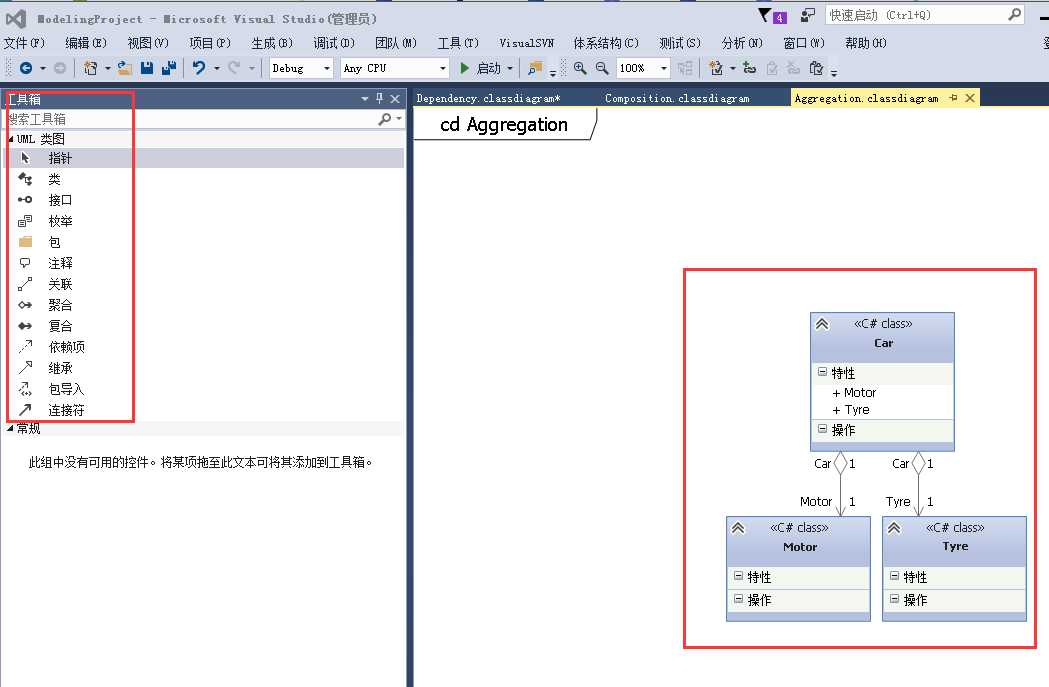
Task: Select the composition tool (复合)
Action: pyautogui.click(x=203, y=326)
